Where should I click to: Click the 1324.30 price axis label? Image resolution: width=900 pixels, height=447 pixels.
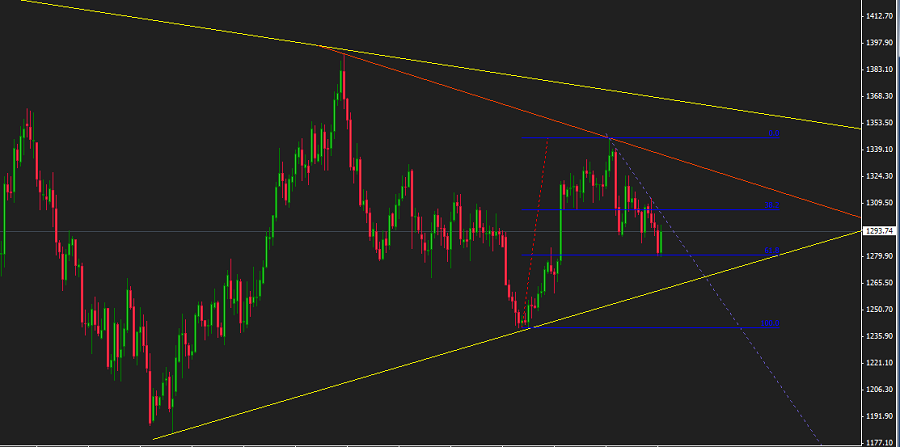point(879,176)
